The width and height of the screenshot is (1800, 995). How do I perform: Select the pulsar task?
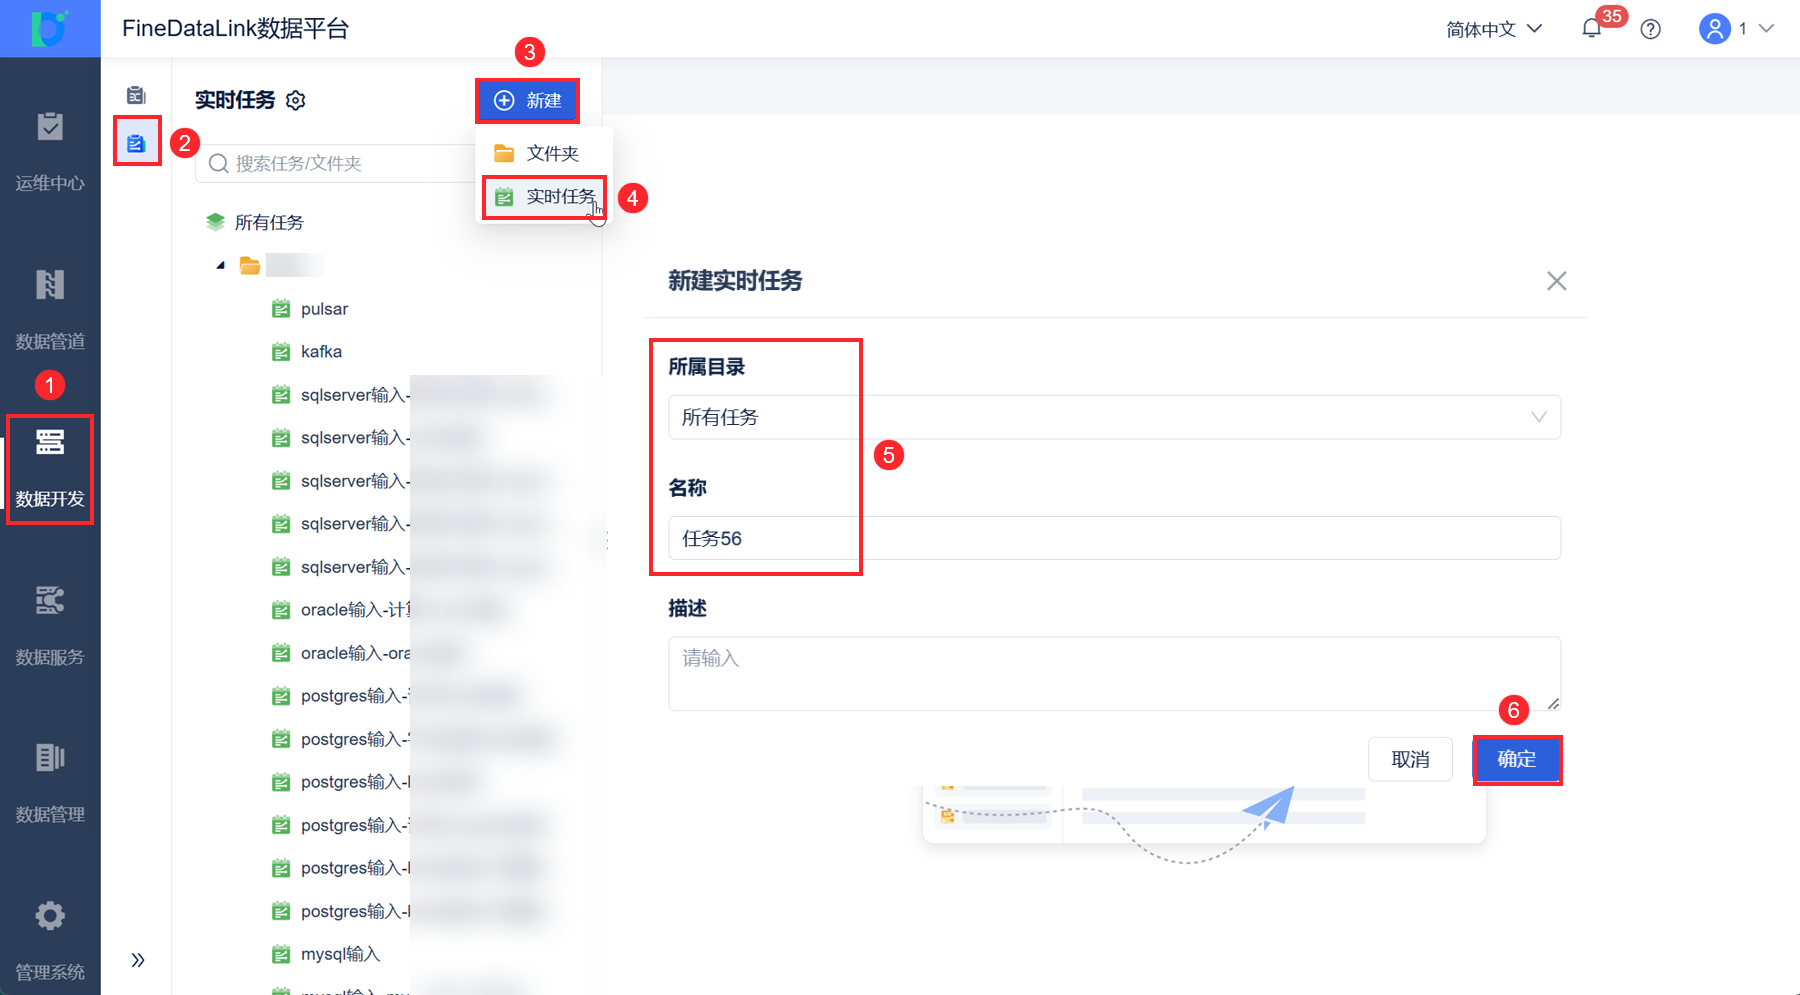pos(324,309)
